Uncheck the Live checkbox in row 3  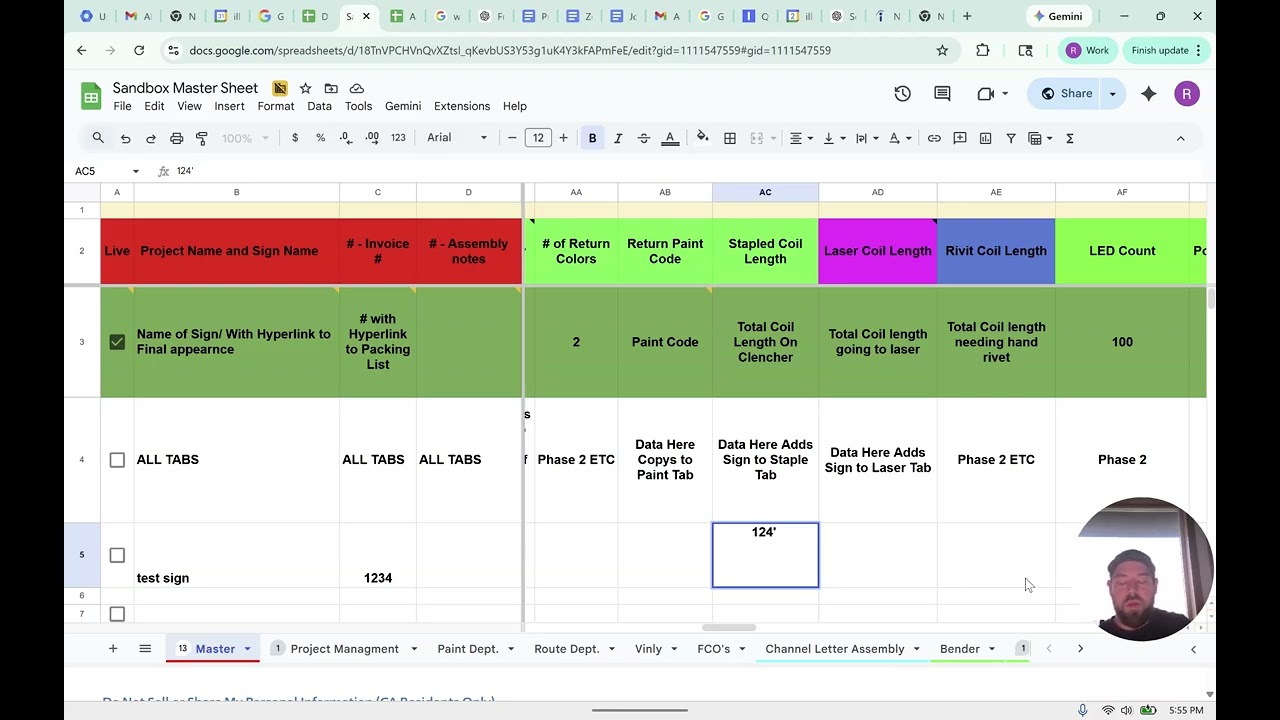click(x=117, y=342)
